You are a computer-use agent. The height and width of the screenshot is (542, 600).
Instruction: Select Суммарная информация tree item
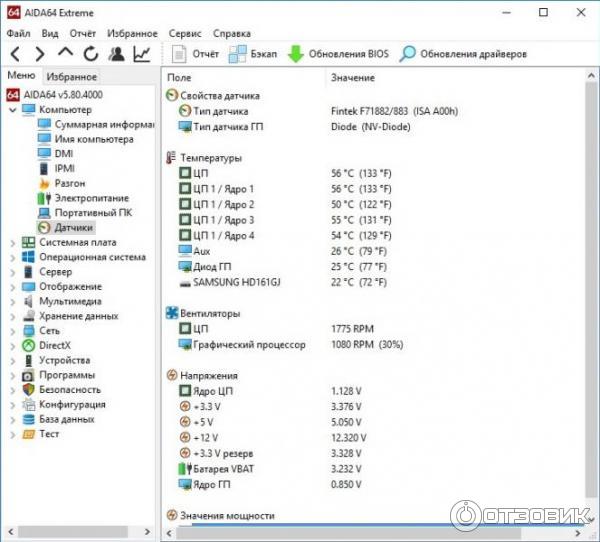(96, 124)
